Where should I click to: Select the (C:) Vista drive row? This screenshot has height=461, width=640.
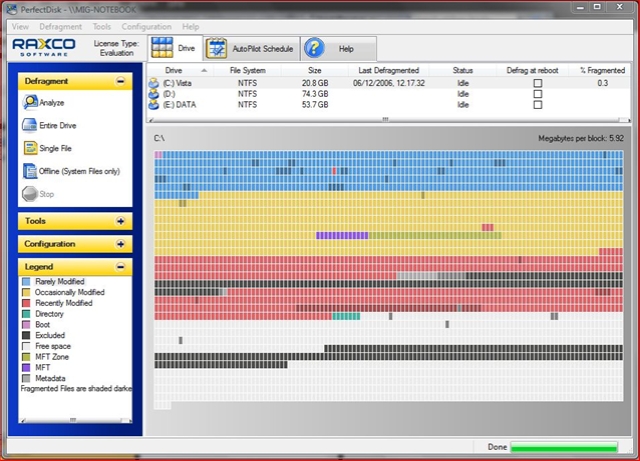(x=388, y=83)
